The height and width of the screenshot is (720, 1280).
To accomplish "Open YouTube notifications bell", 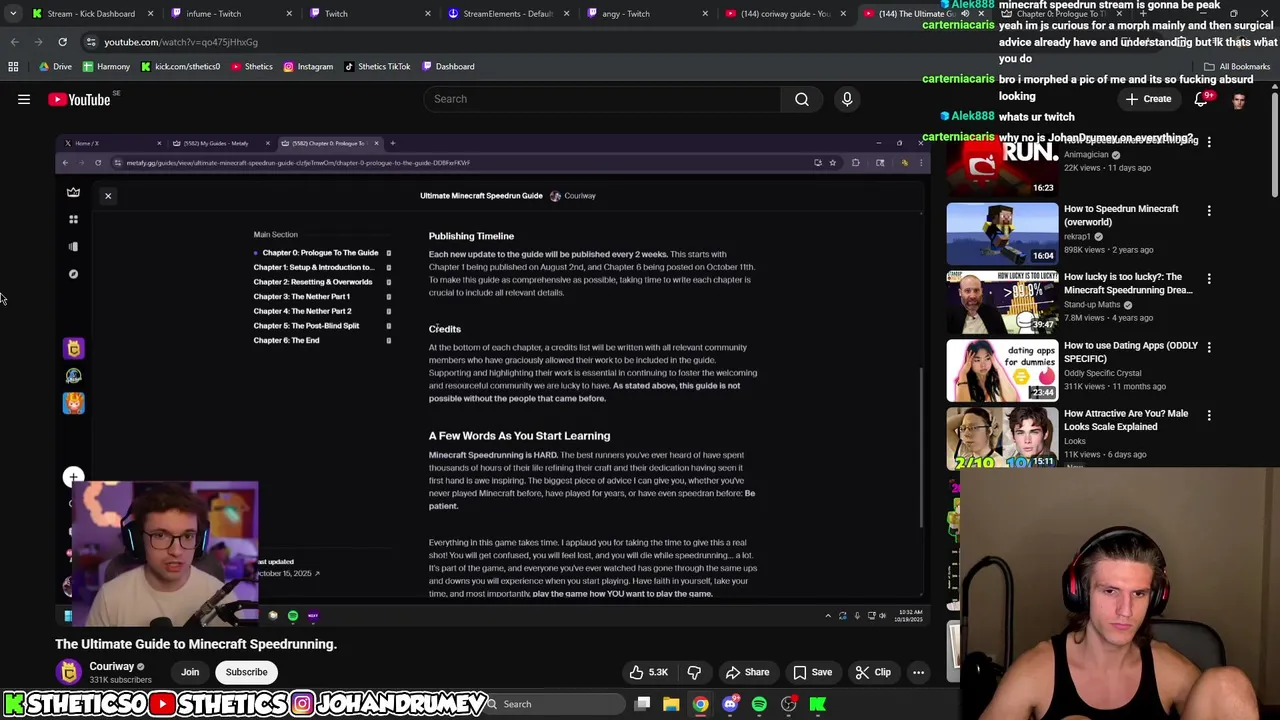I will pos(1201,99).
